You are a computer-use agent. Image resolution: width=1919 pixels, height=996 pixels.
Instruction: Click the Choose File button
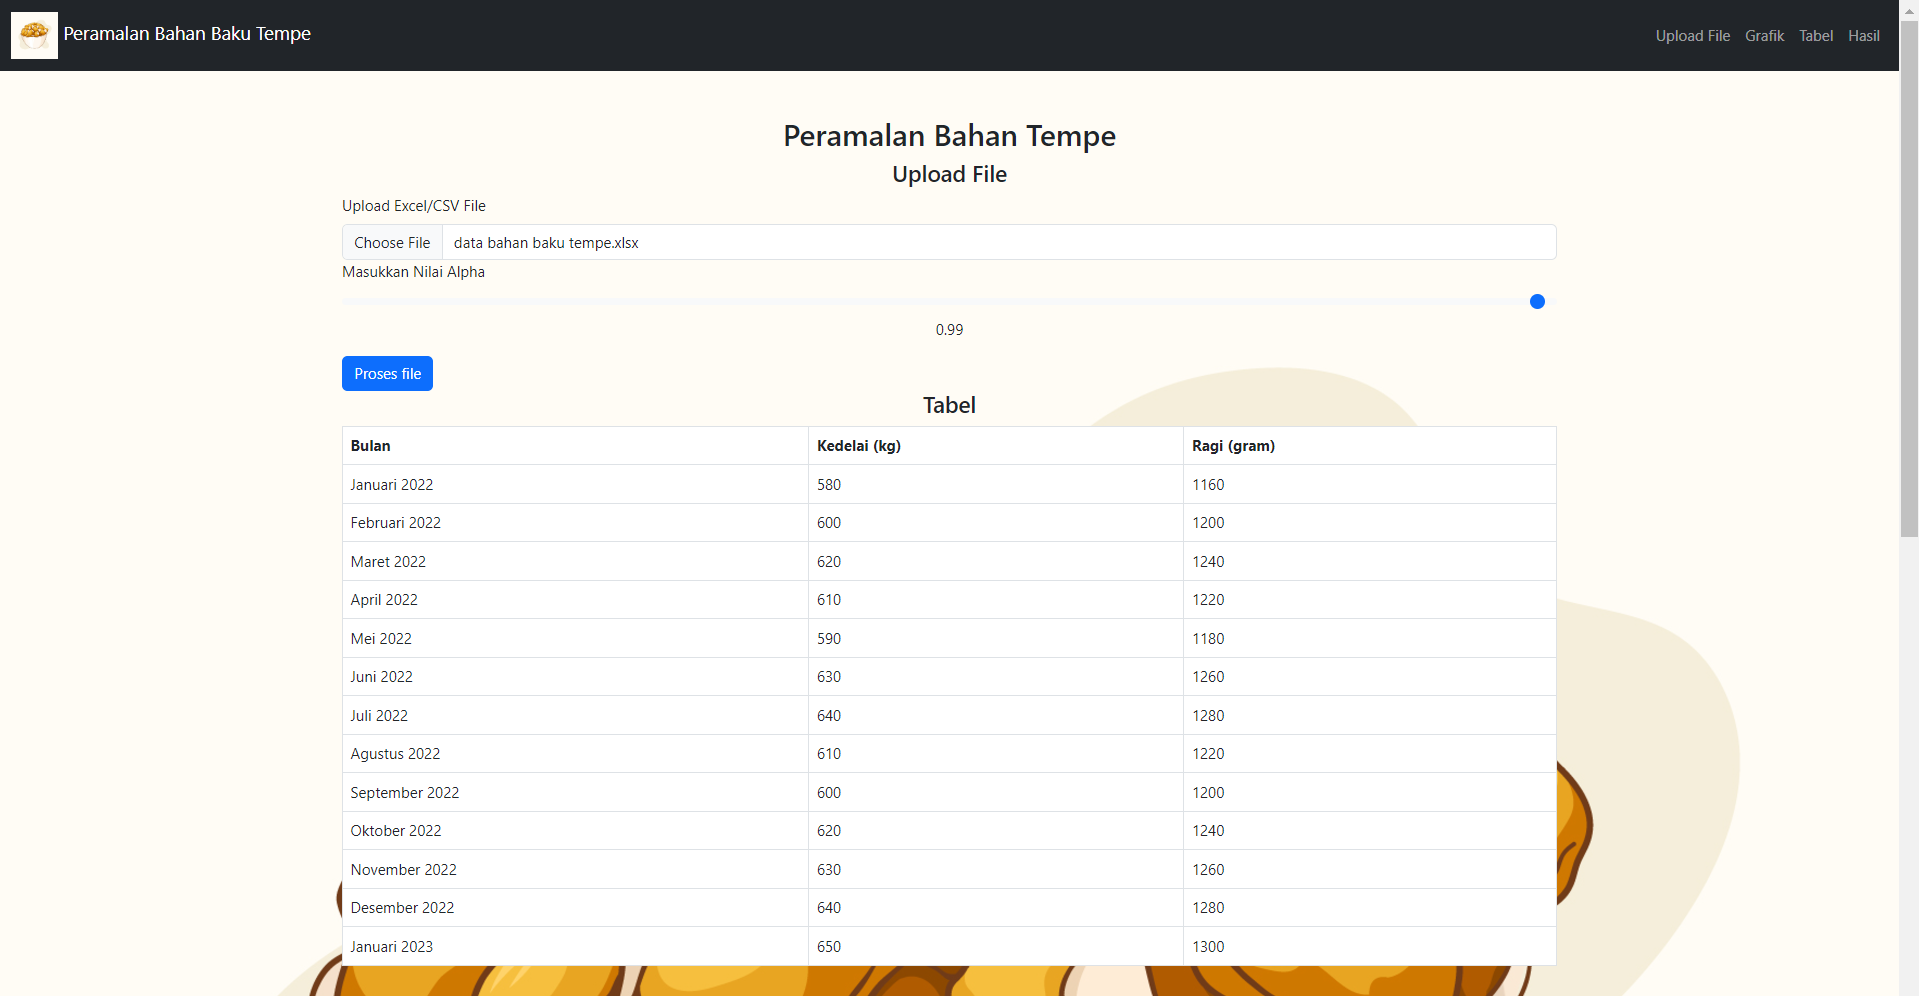point(392,242)
